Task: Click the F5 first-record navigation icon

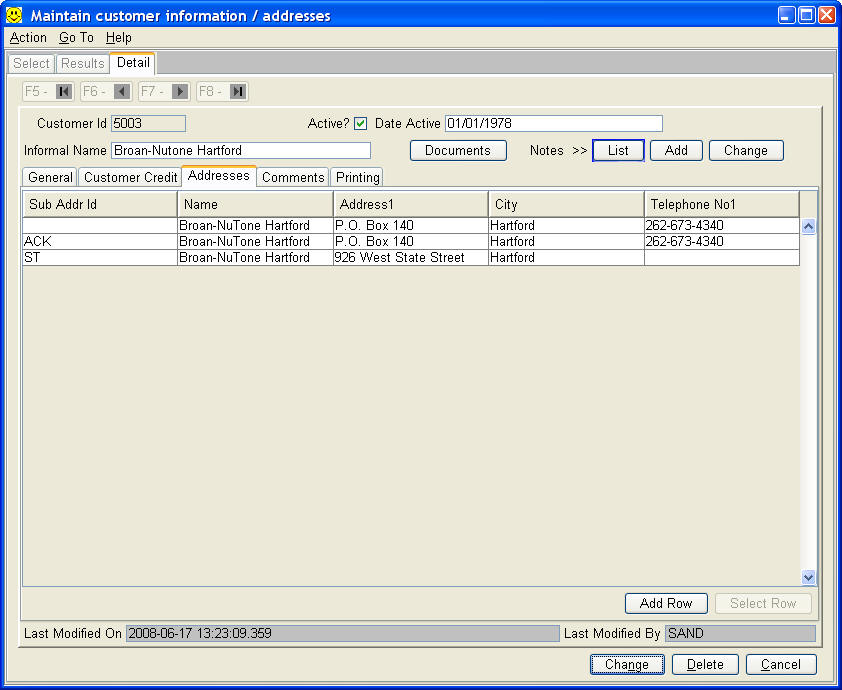Action: [x=64, y=92]
